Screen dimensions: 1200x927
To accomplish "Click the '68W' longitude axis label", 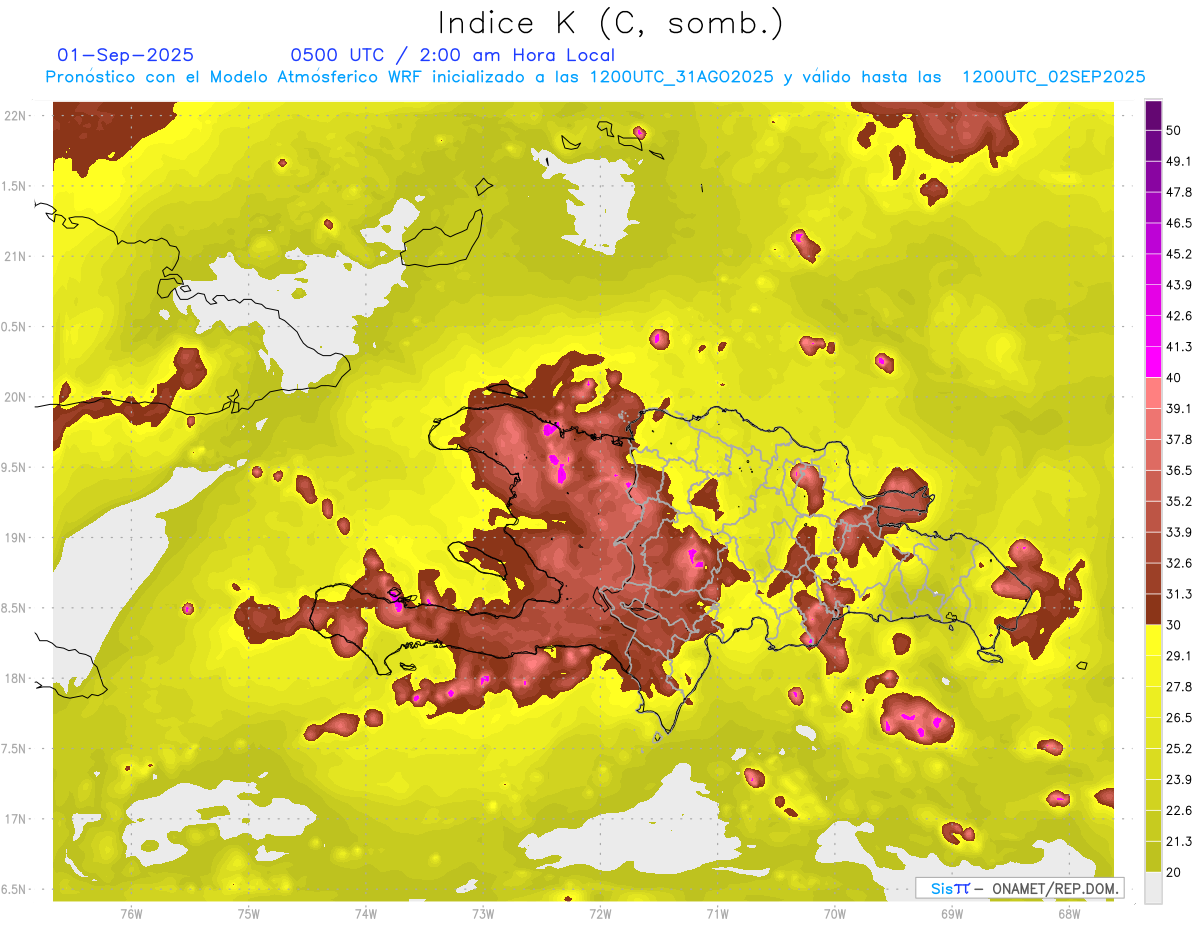I will click(x=1069, y=913).
